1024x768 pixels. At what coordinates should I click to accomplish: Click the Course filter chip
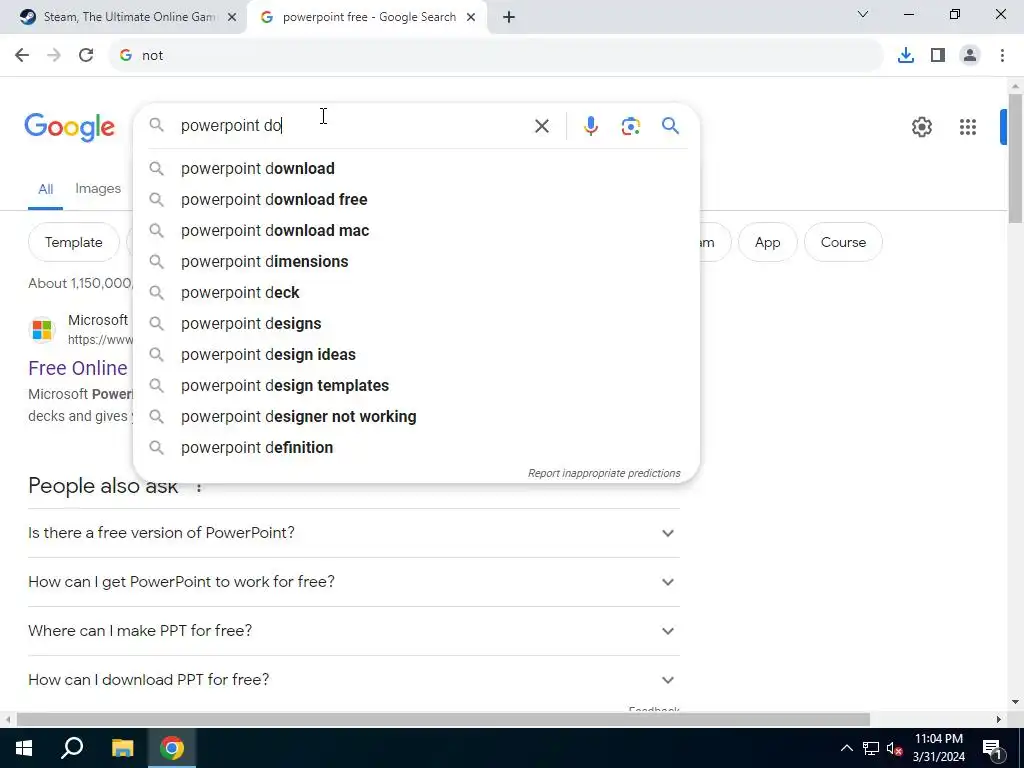[843, 242]
